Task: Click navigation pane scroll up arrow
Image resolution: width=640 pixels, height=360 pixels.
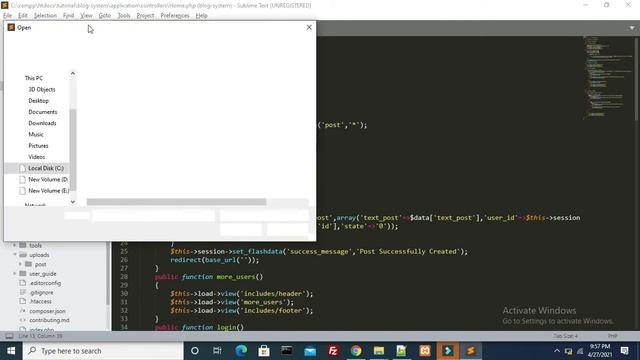Action: (73, 73)
